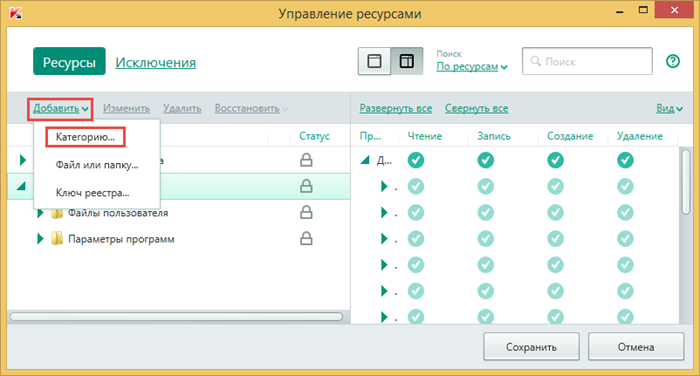Click the Сохранить button
The image size is (700, 376).
click(531, 347)
